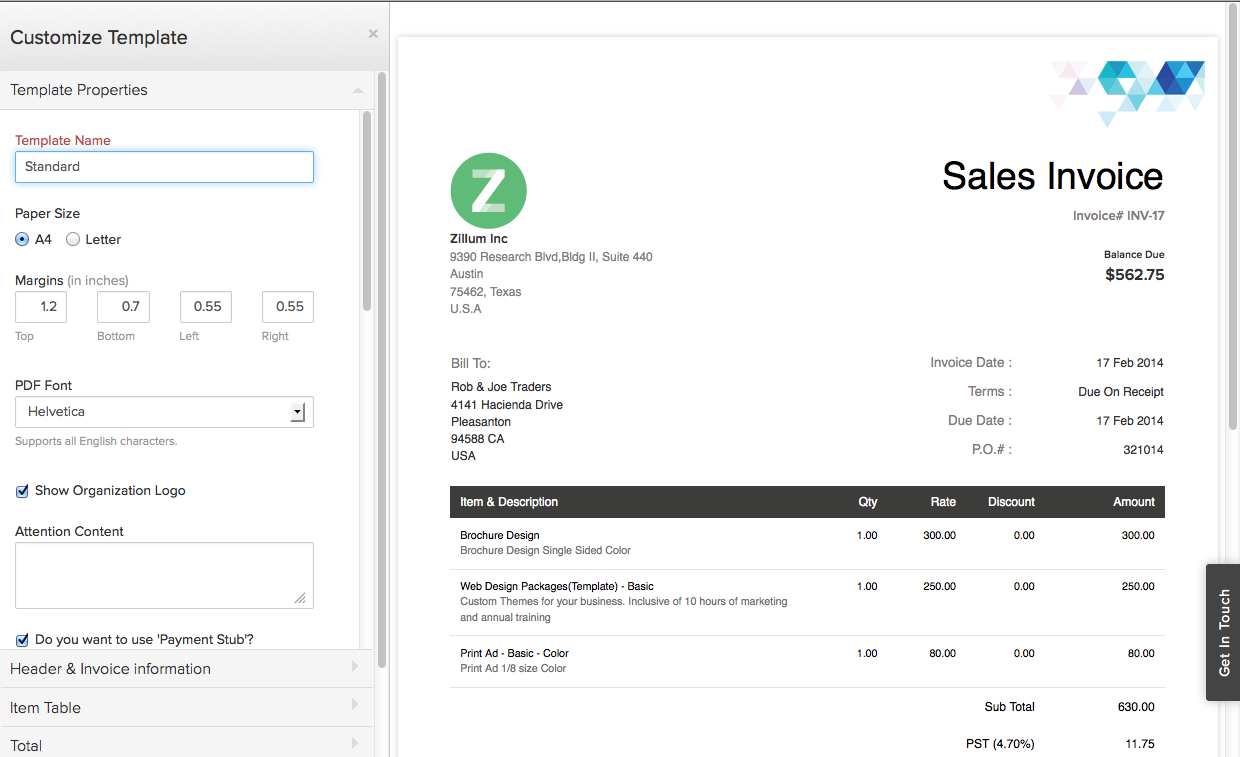Click the Right margin field
Image resolution: width=1240 pixels, height=757 pixels.
coord(288,307)
